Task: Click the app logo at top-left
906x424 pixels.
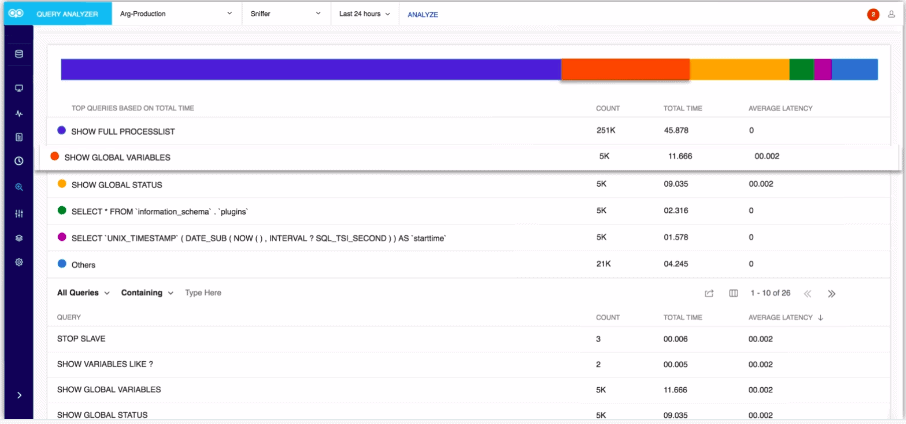Action: pyautogui.click(x=15, y=14)
